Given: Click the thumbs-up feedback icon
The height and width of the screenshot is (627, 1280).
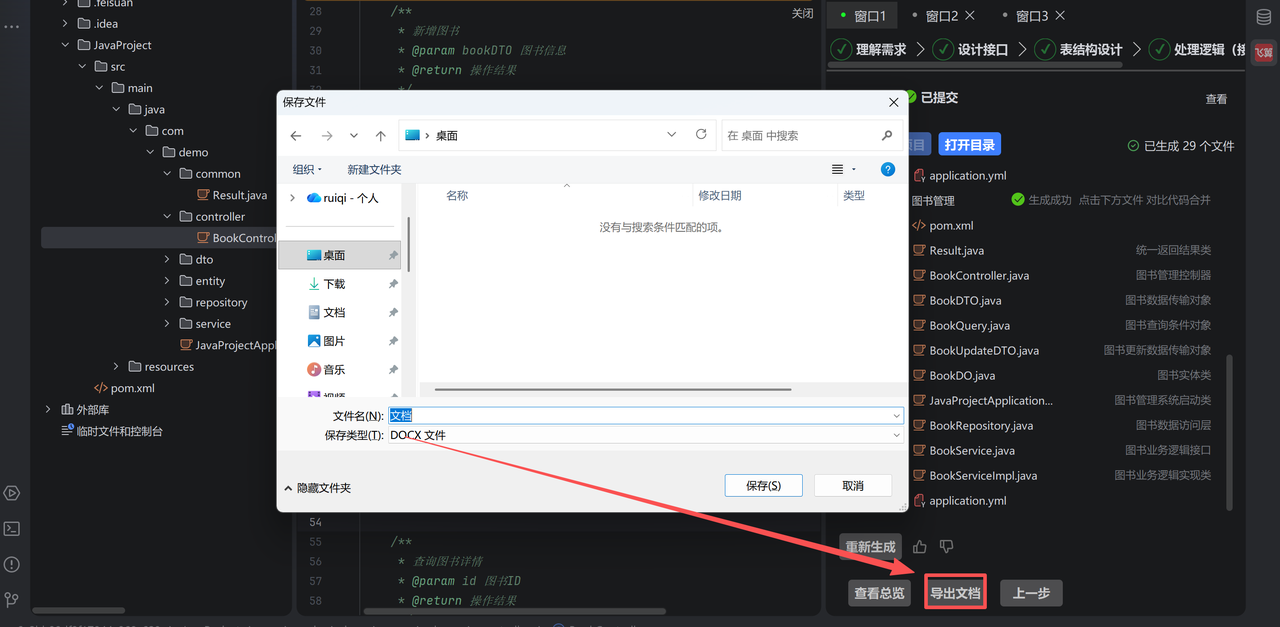Looking at the screenshot, I should [x=920, y=547].
